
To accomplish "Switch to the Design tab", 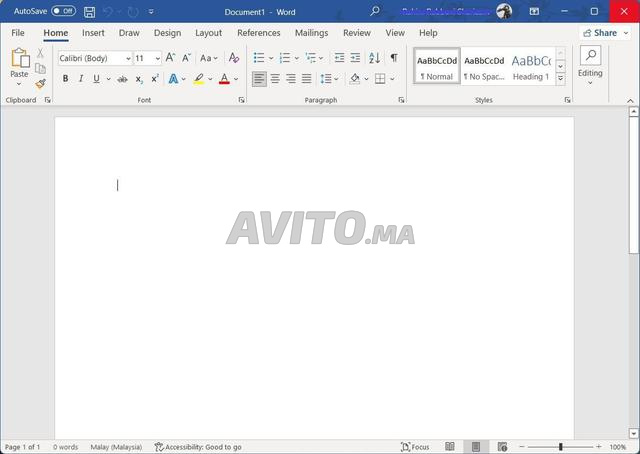I will (167, 33).
